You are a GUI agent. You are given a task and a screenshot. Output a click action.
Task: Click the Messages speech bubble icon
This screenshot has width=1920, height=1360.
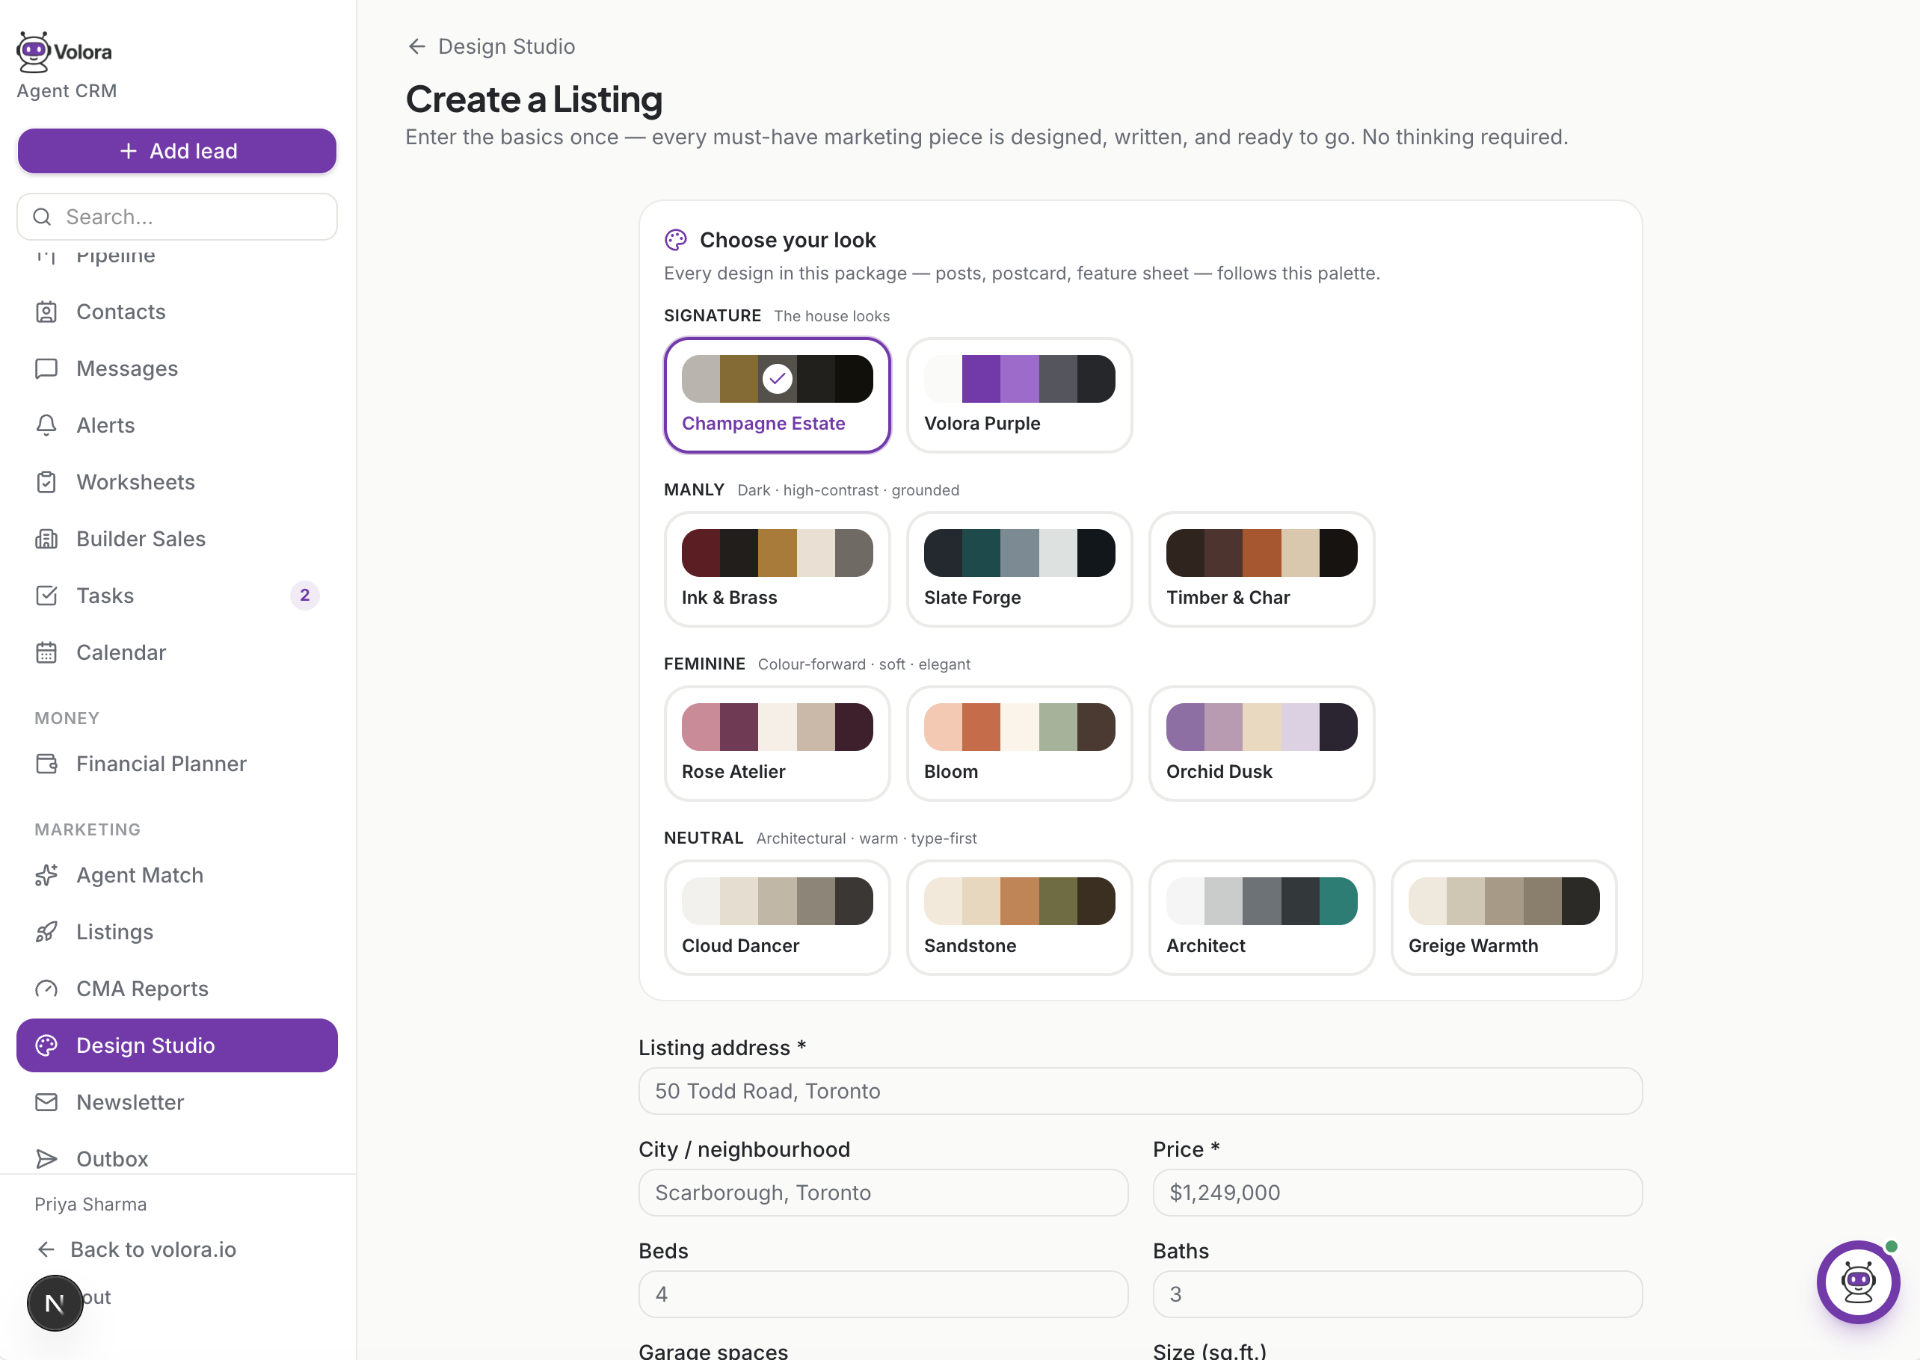pos(46,369)
